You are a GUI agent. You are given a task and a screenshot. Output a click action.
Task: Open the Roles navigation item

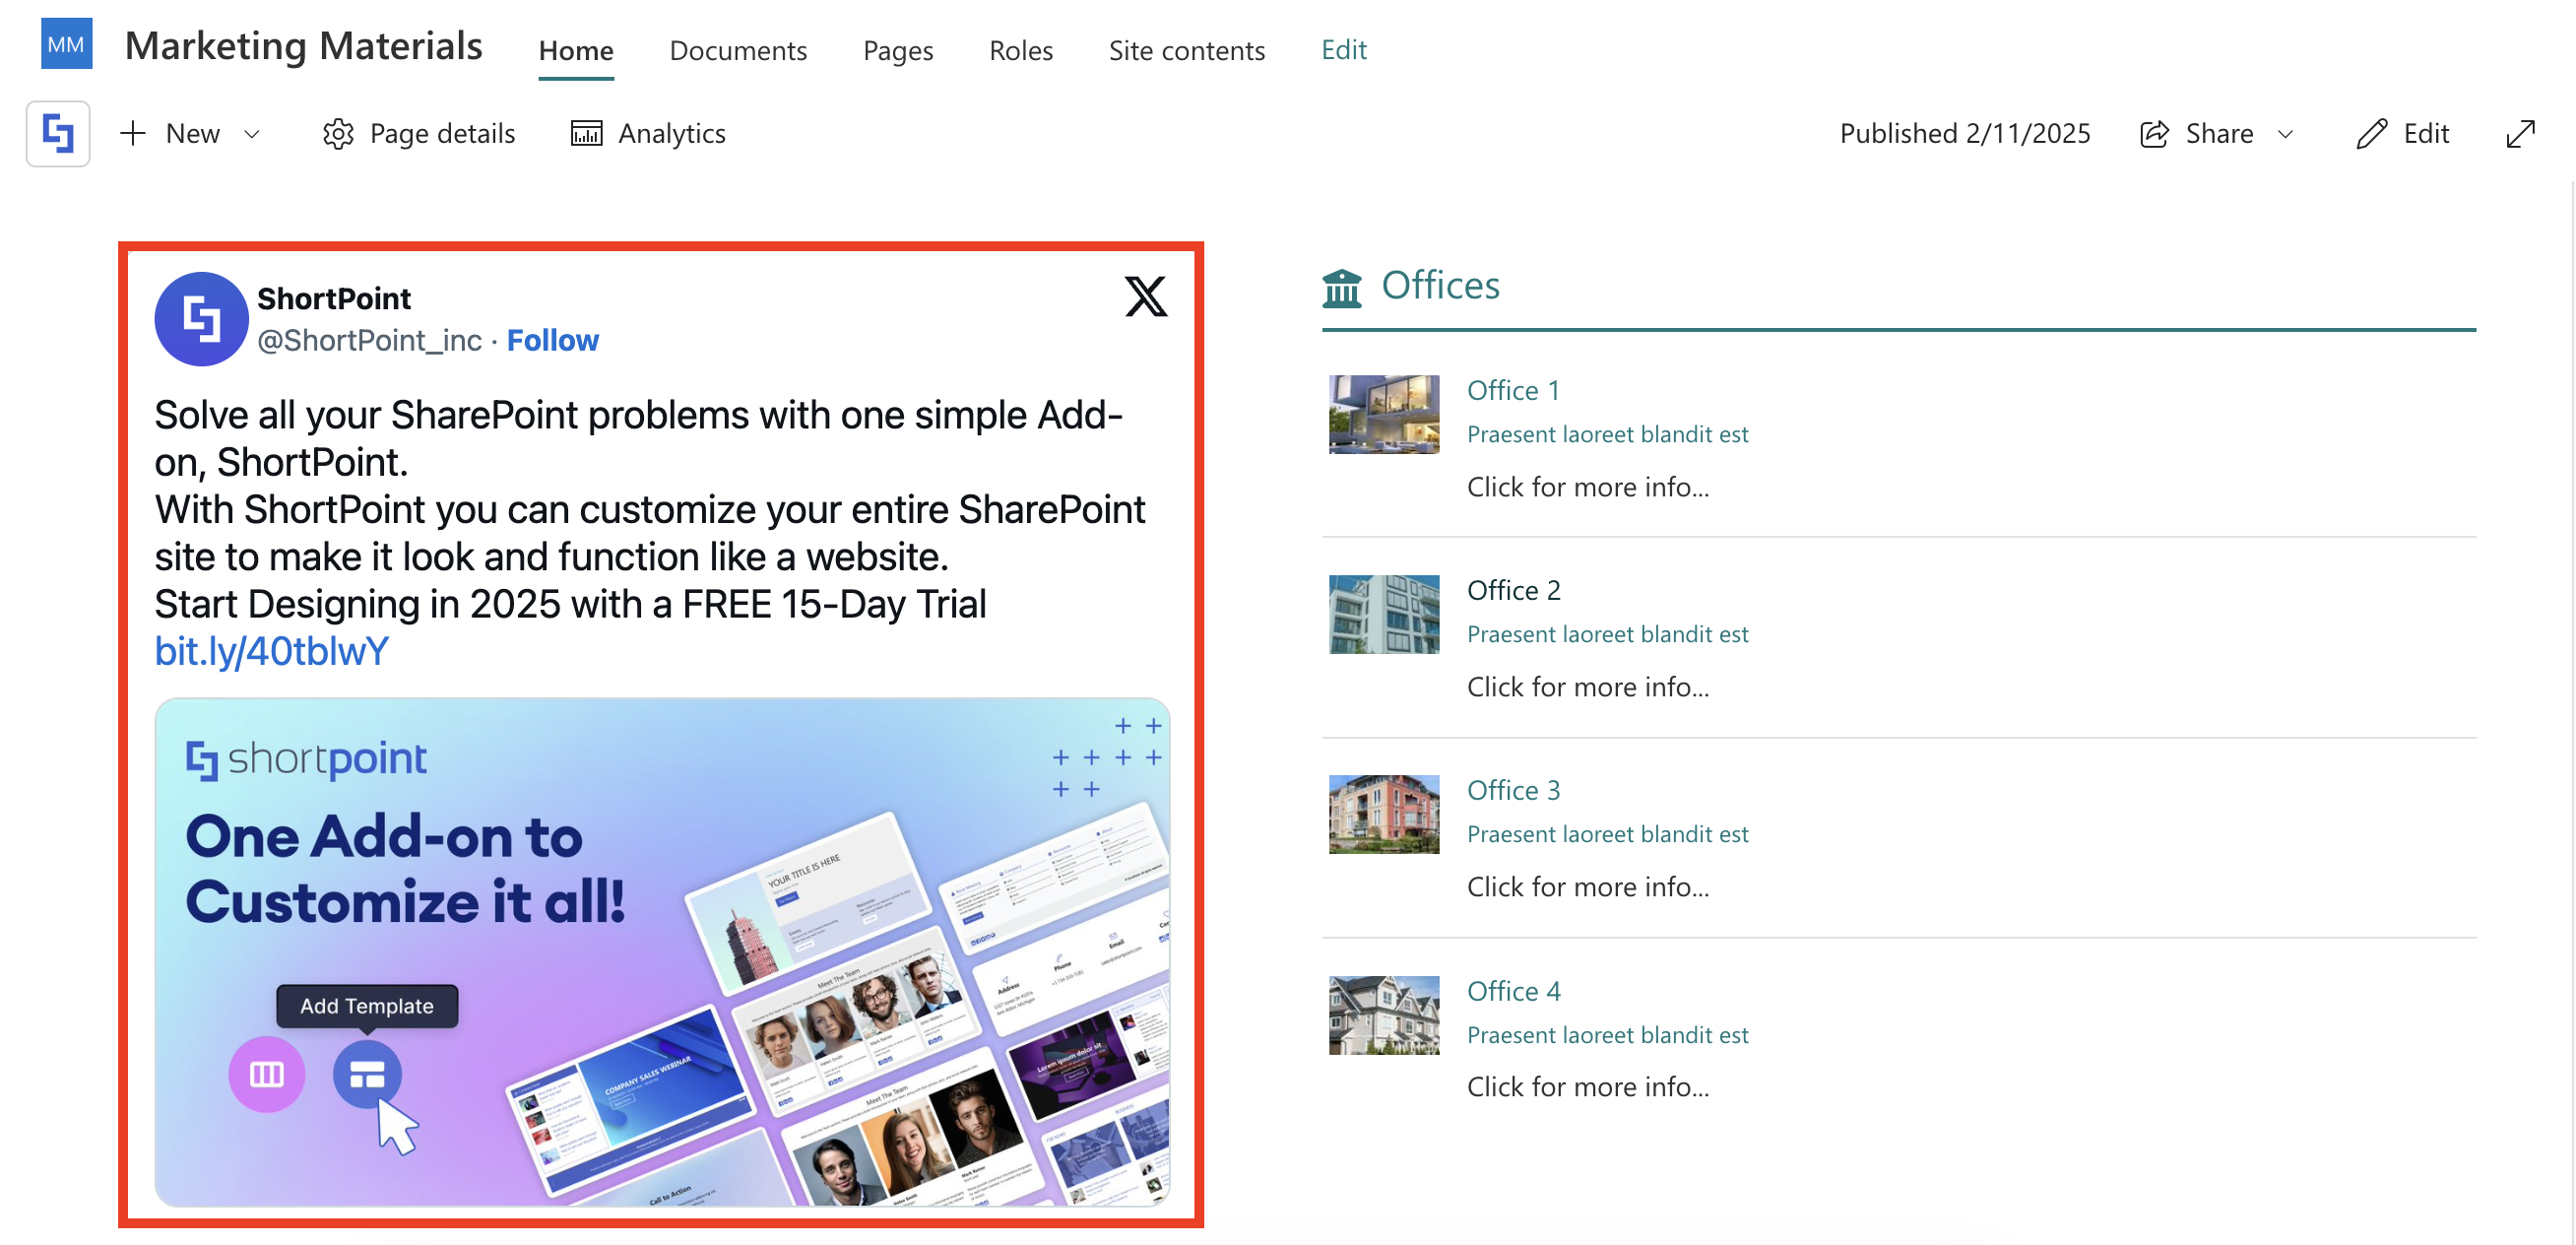pyautogui.click(x=1020, y=50)
